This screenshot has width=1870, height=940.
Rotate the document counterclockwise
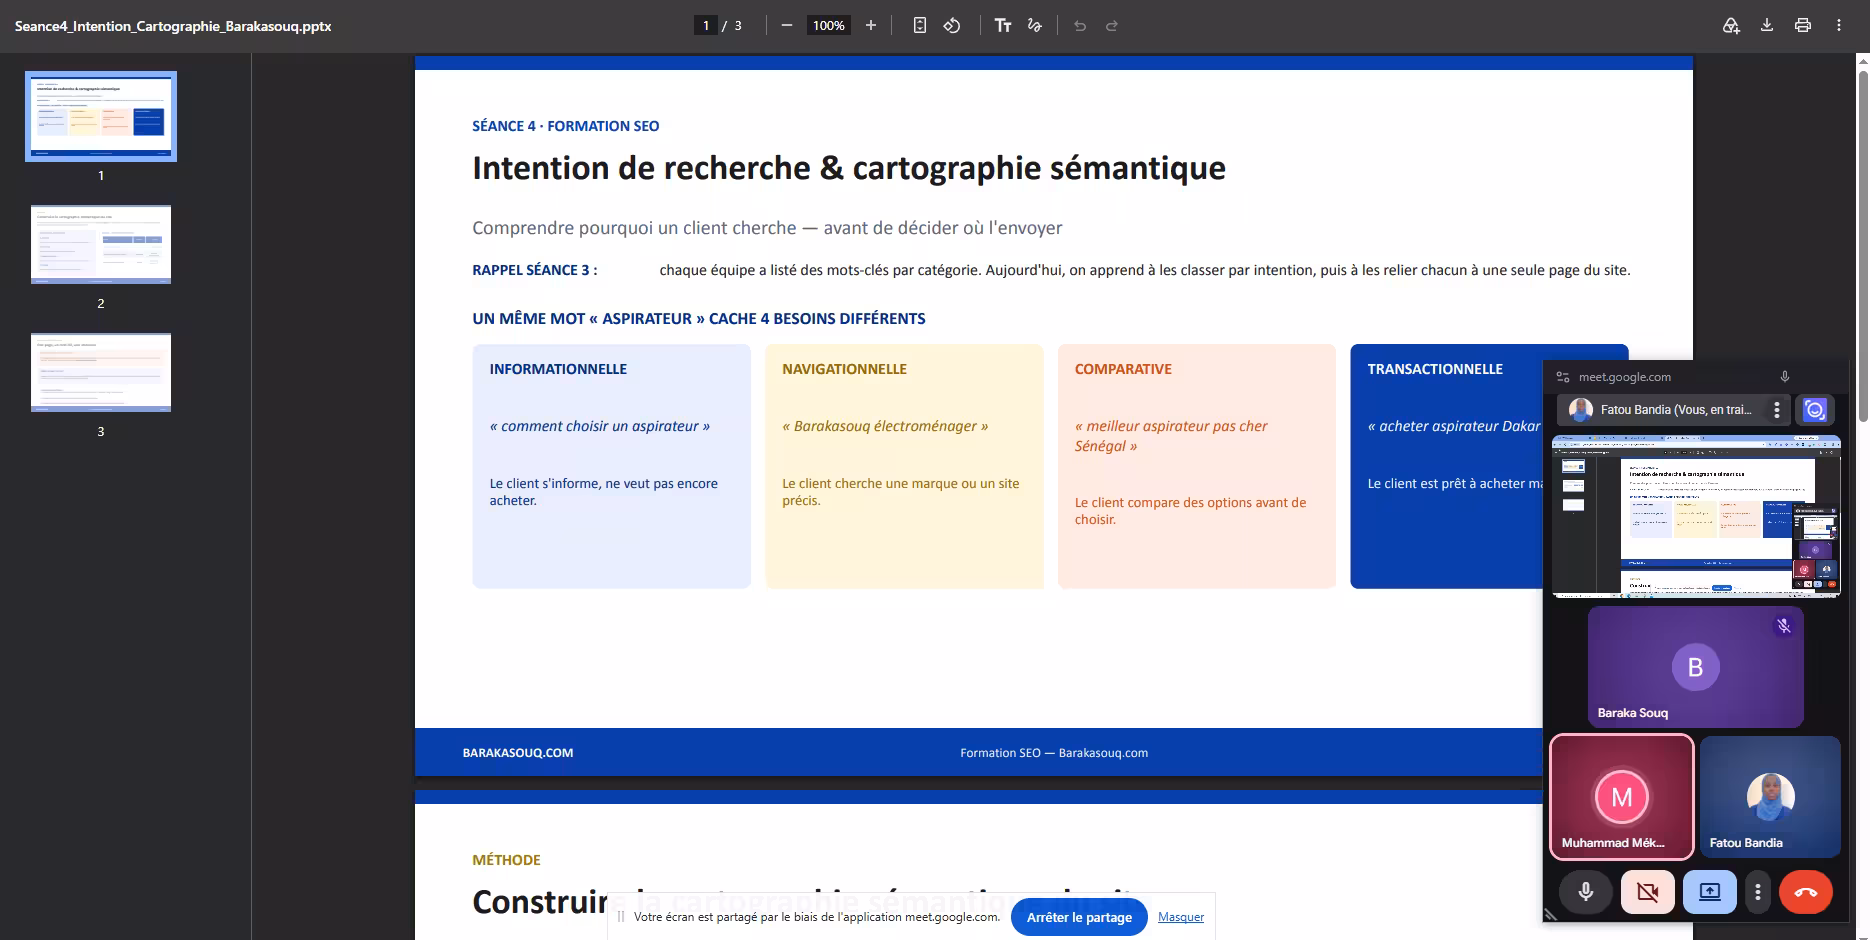(952, 26)
